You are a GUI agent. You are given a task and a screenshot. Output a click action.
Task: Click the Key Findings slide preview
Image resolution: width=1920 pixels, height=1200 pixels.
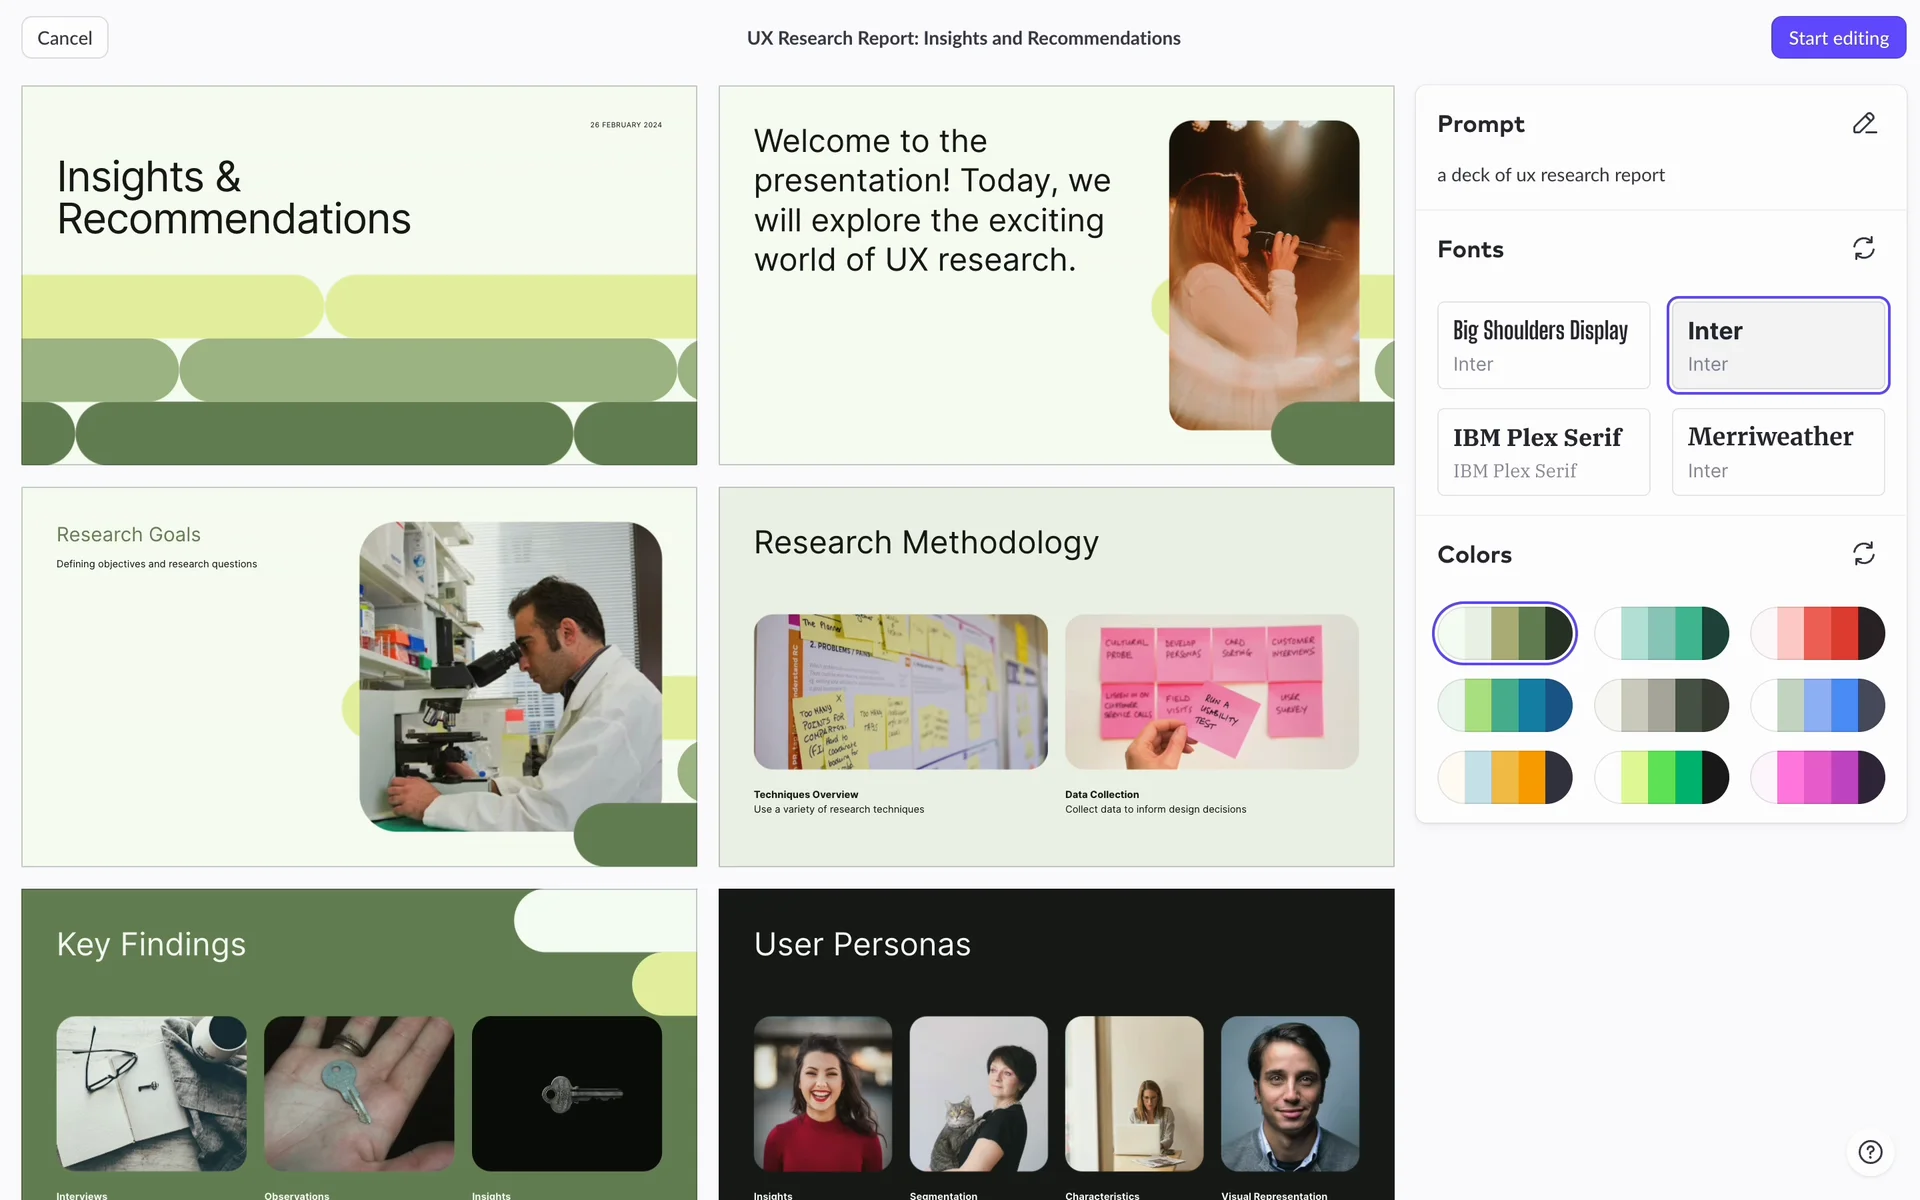point(359,1043)
